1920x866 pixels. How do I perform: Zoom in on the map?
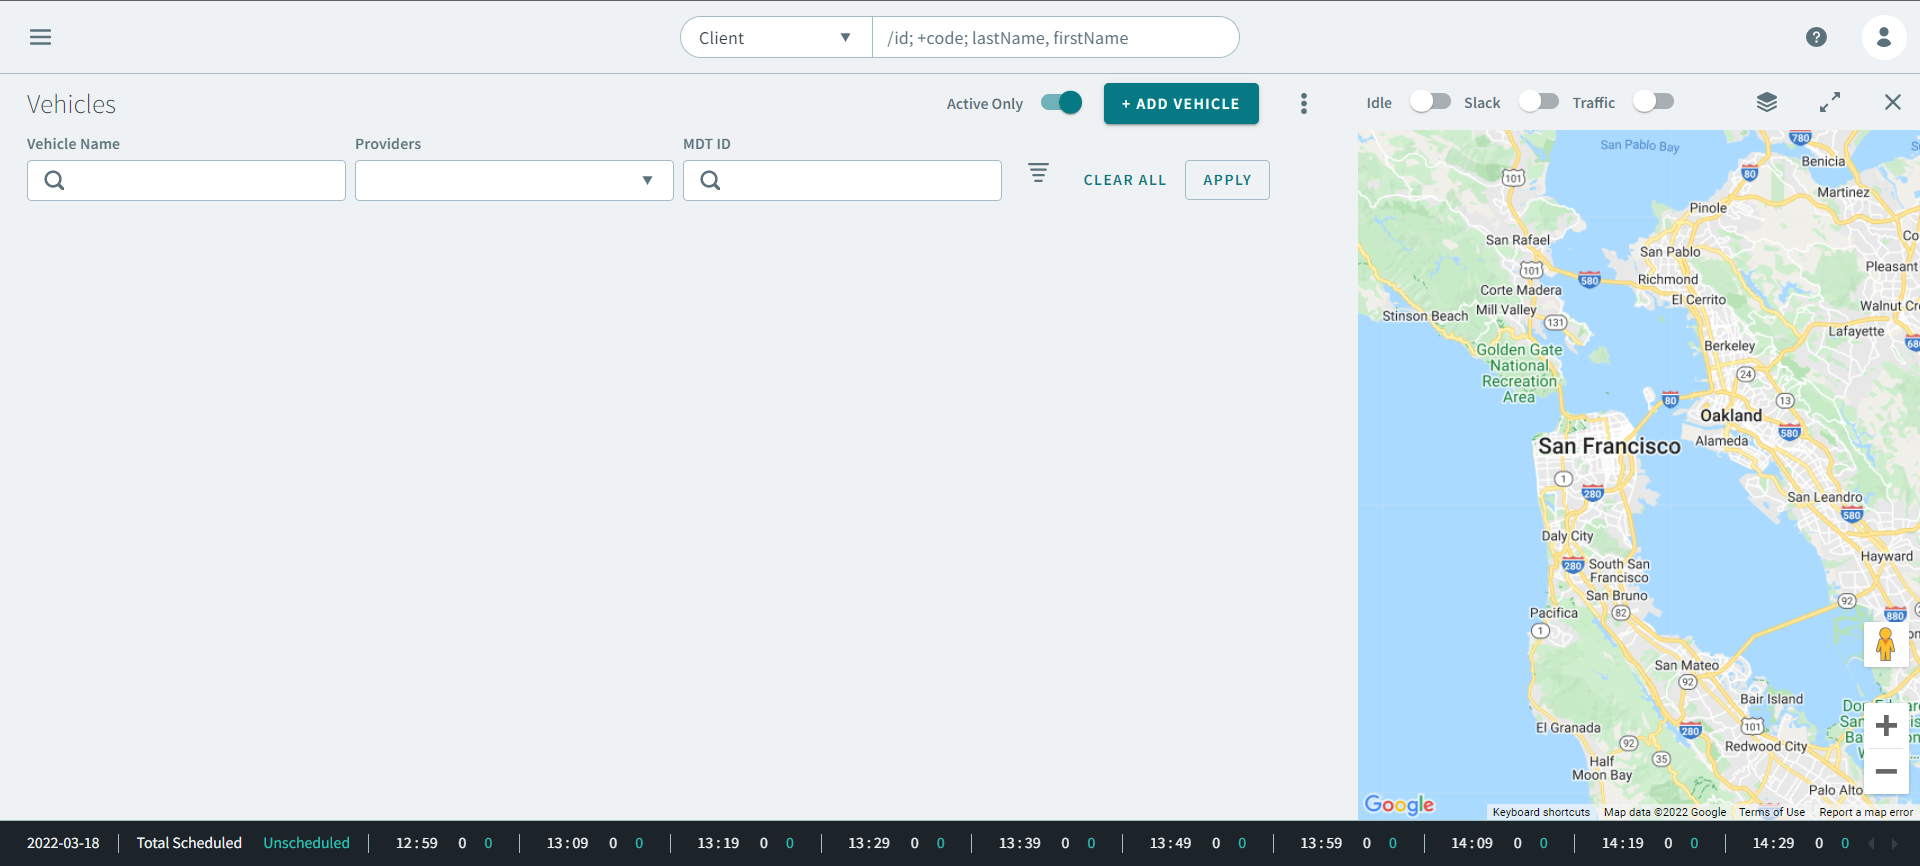[1886, 725]
